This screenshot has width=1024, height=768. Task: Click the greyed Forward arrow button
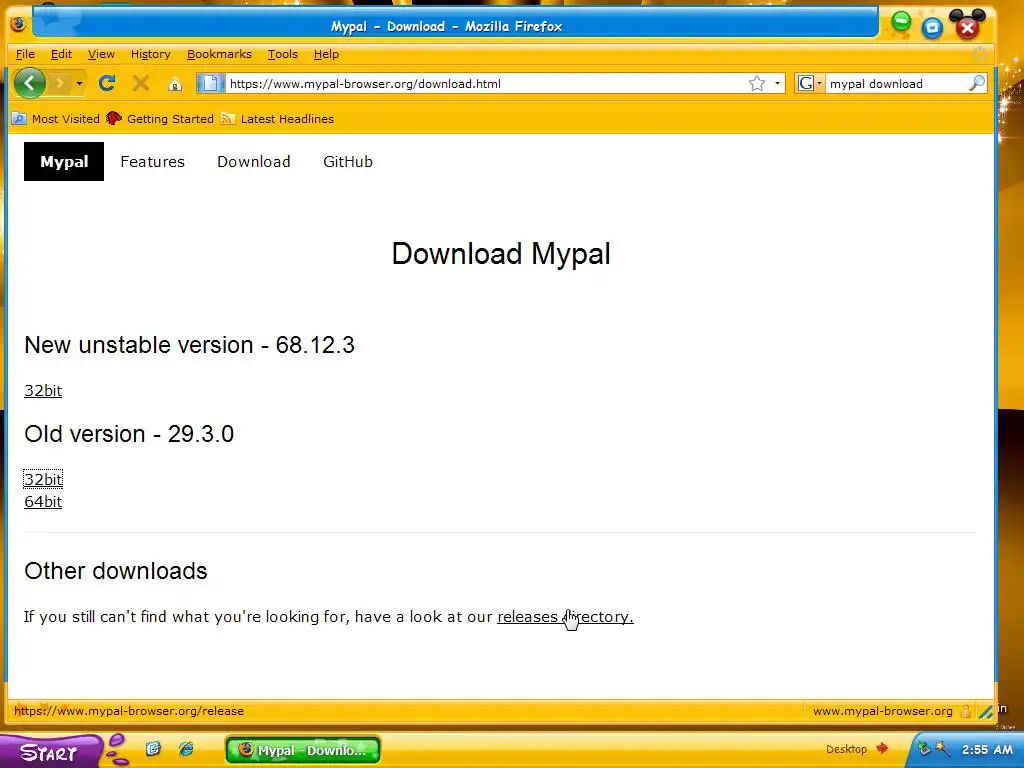click(59, 83)
